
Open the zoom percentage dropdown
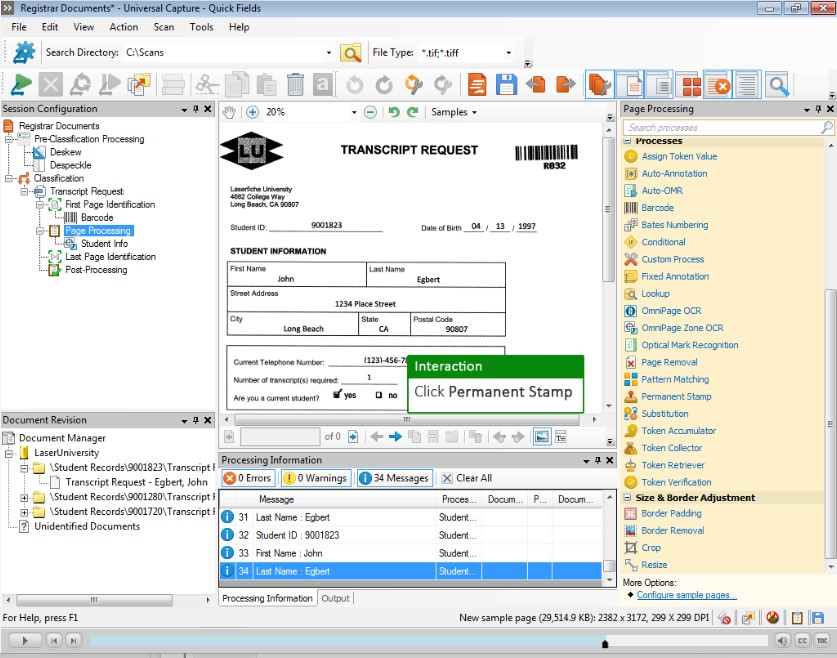tap(354, 112)
